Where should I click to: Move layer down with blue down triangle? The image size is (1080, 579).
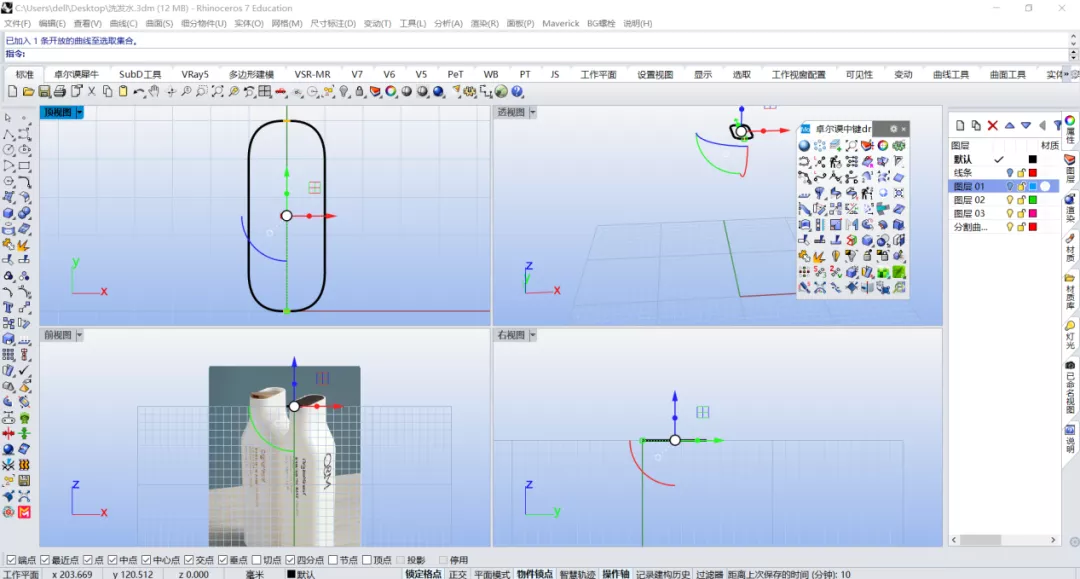click(1026, 125)
